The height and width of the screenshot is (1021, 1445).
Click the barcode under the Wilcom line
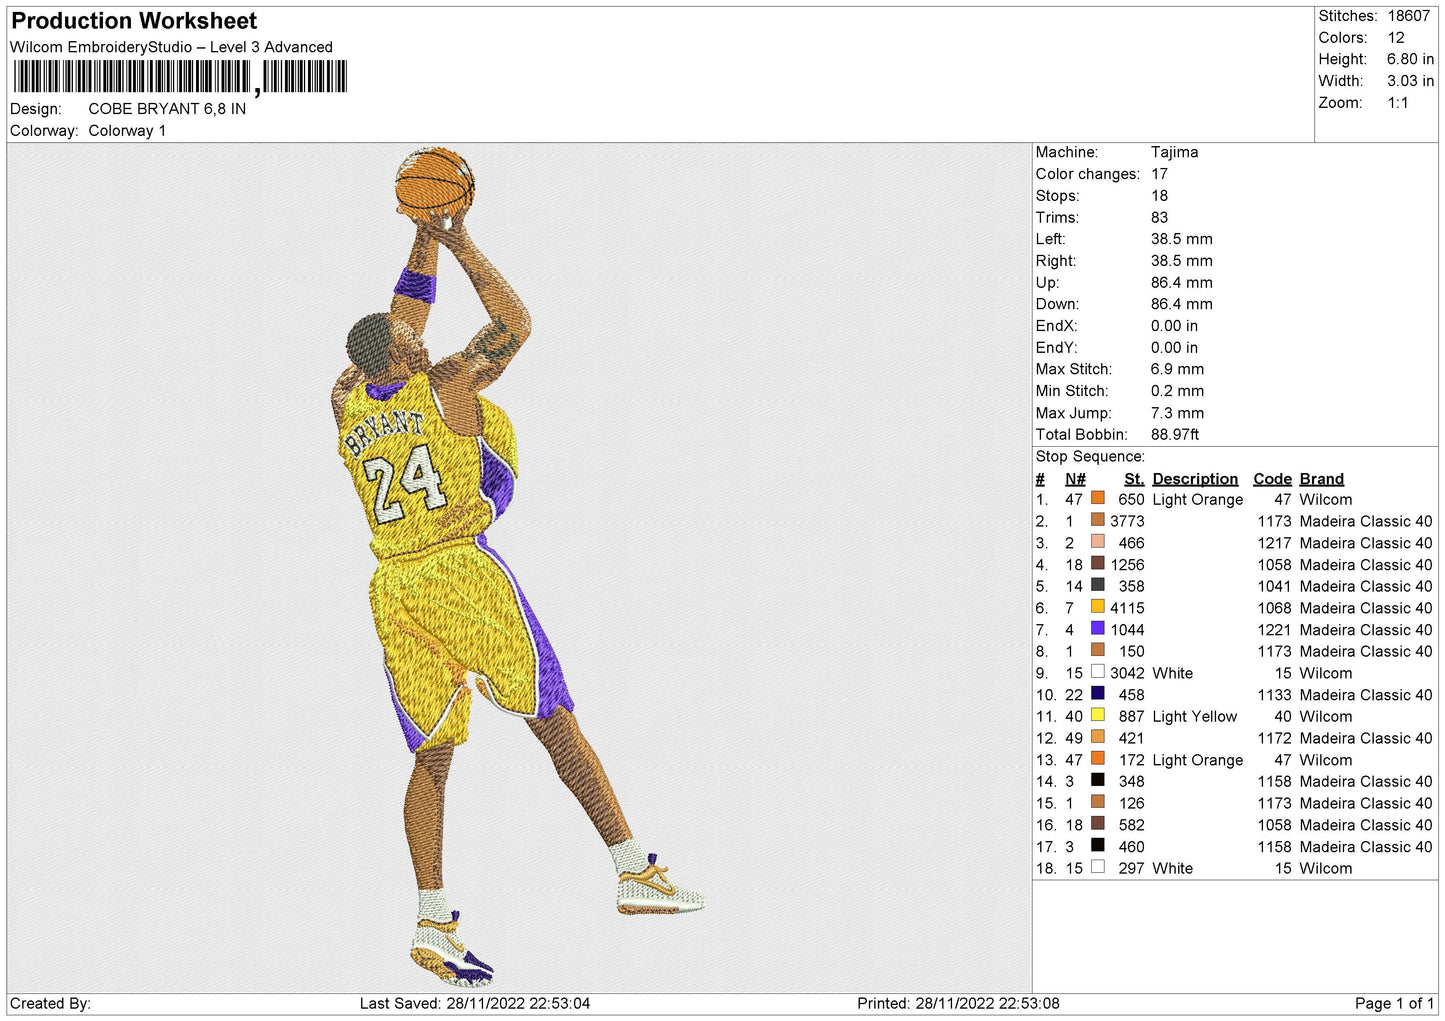pyautogui.click(x=180, y=77)
